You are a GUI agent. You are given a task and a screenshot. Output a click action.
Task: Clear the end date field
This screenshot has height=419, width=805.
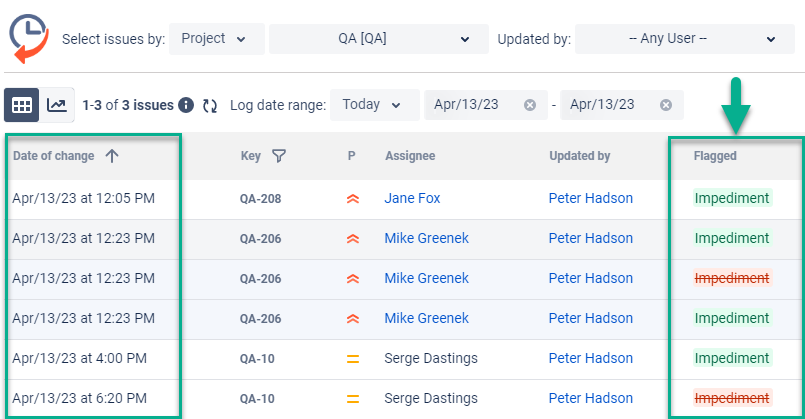click(666, 105)
